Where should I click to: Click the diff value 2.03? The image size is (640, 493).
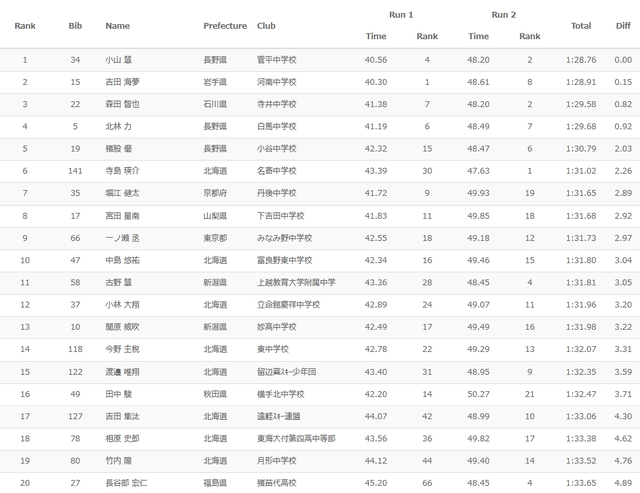pos(623,149)
